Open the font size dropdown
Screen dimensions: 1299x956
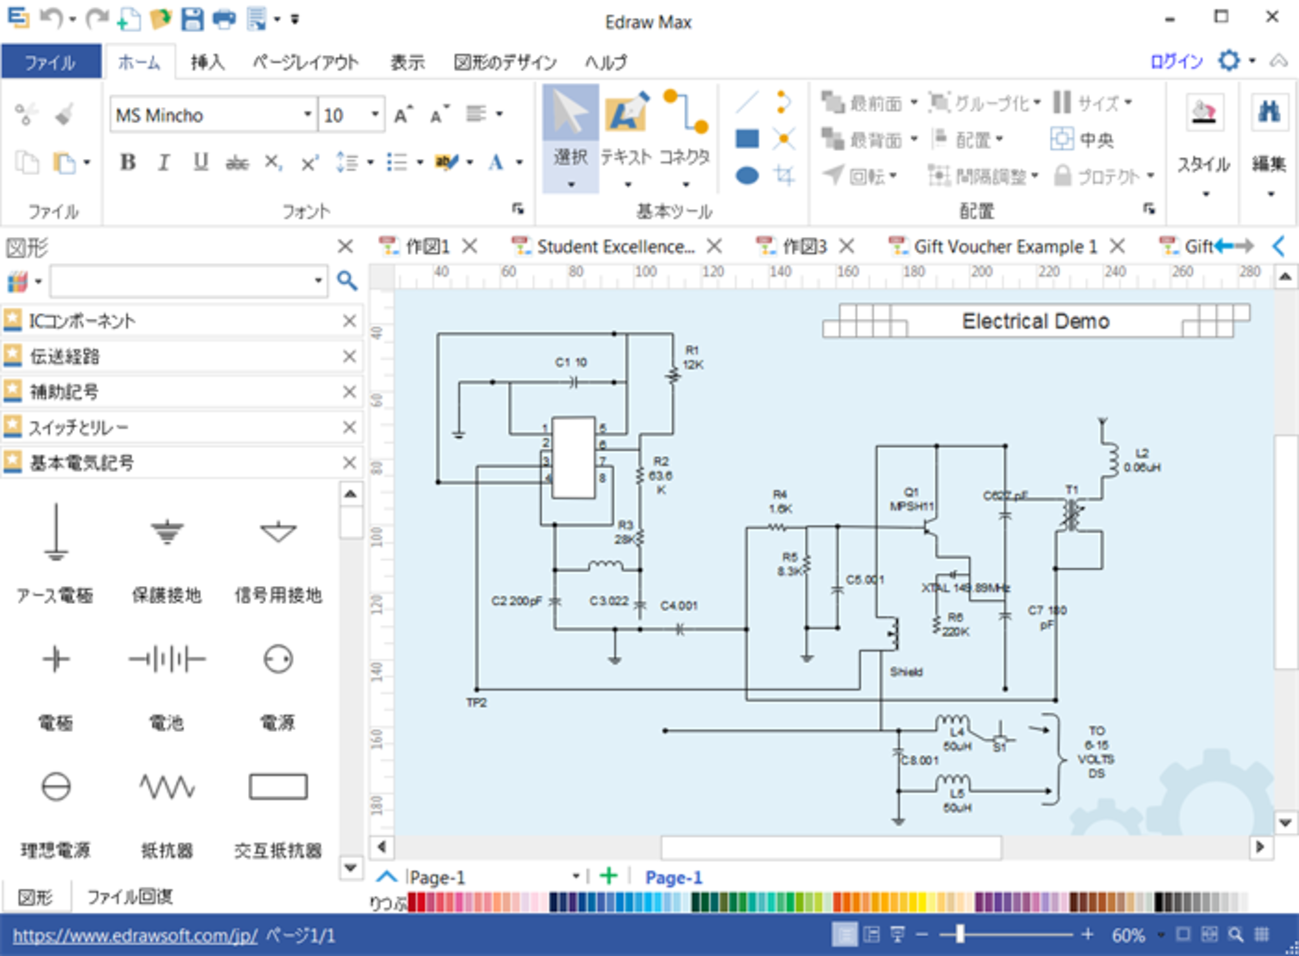click(x=375, y=115)
